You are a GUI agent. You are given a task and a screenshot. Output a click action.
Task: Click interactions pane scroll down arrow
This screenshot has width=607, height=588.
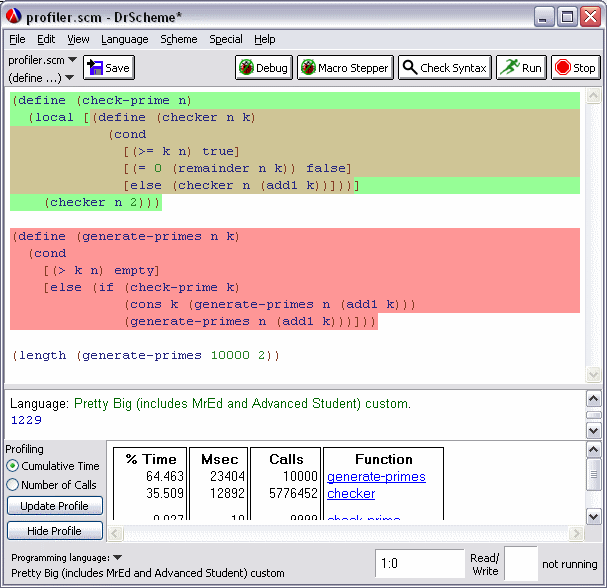593,430
